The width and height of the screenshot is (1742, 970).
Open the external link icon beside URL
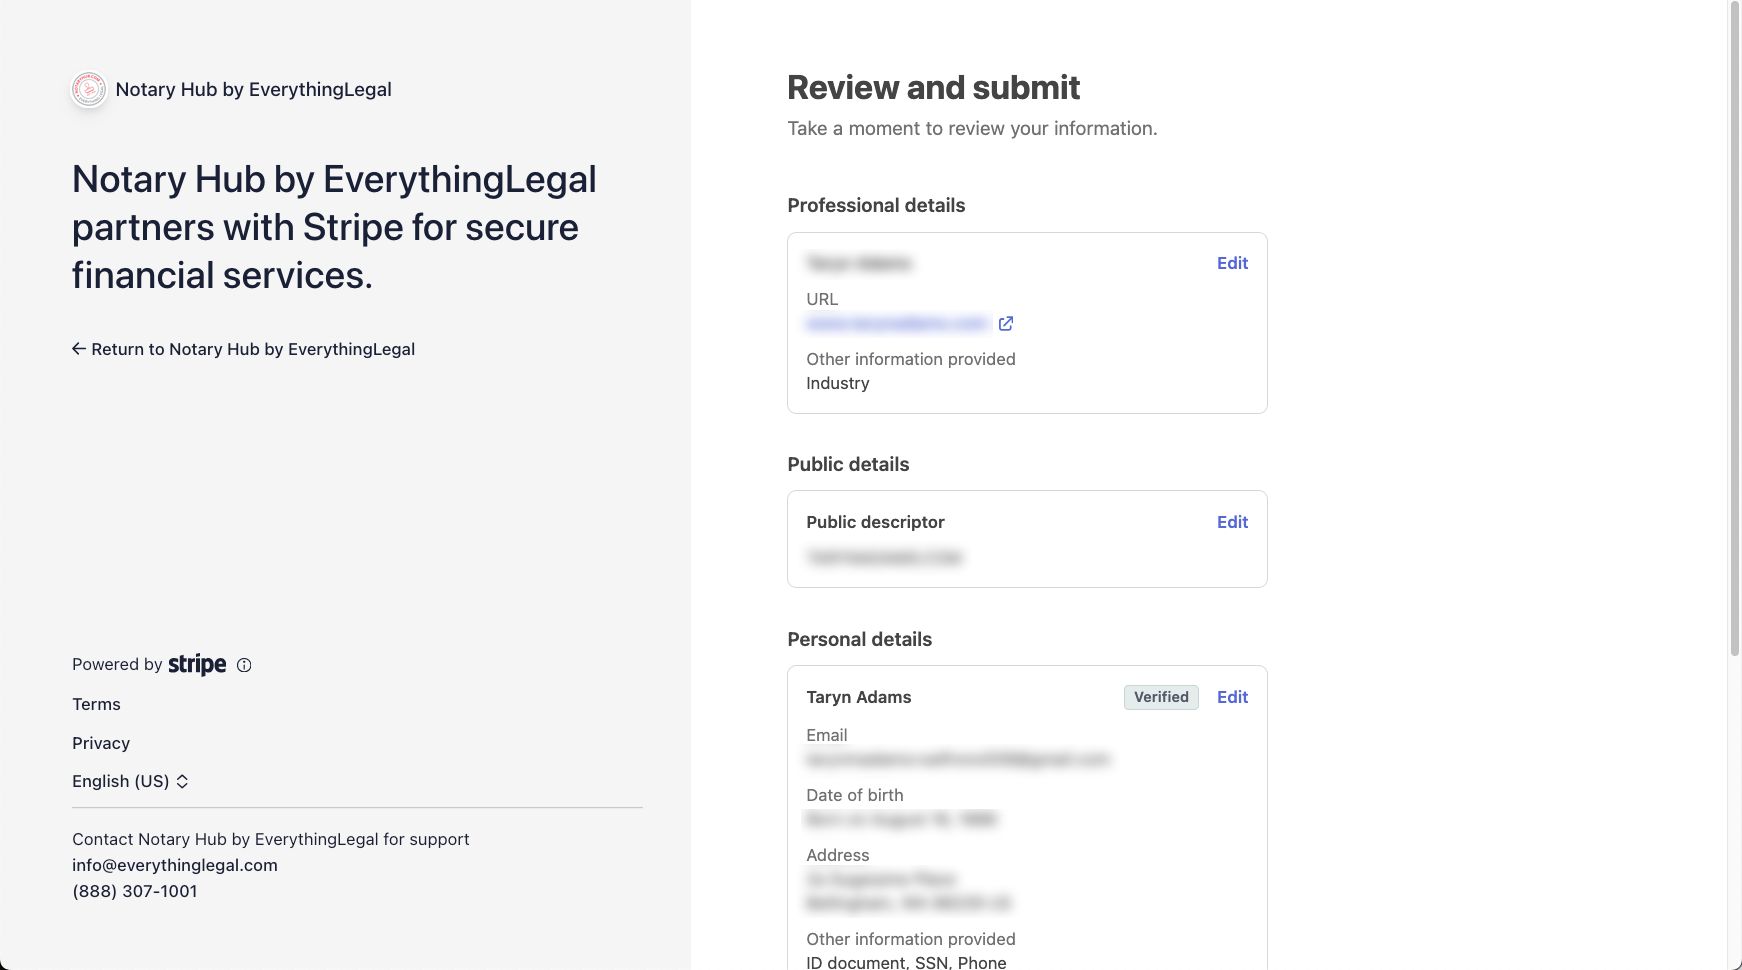point(1006,323)
